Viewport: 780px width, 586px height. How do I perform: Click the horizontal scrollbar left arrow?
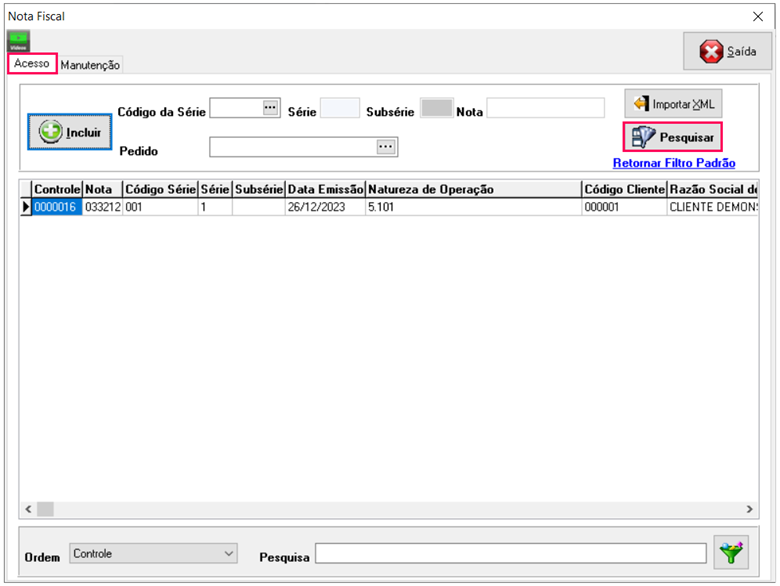28,509
